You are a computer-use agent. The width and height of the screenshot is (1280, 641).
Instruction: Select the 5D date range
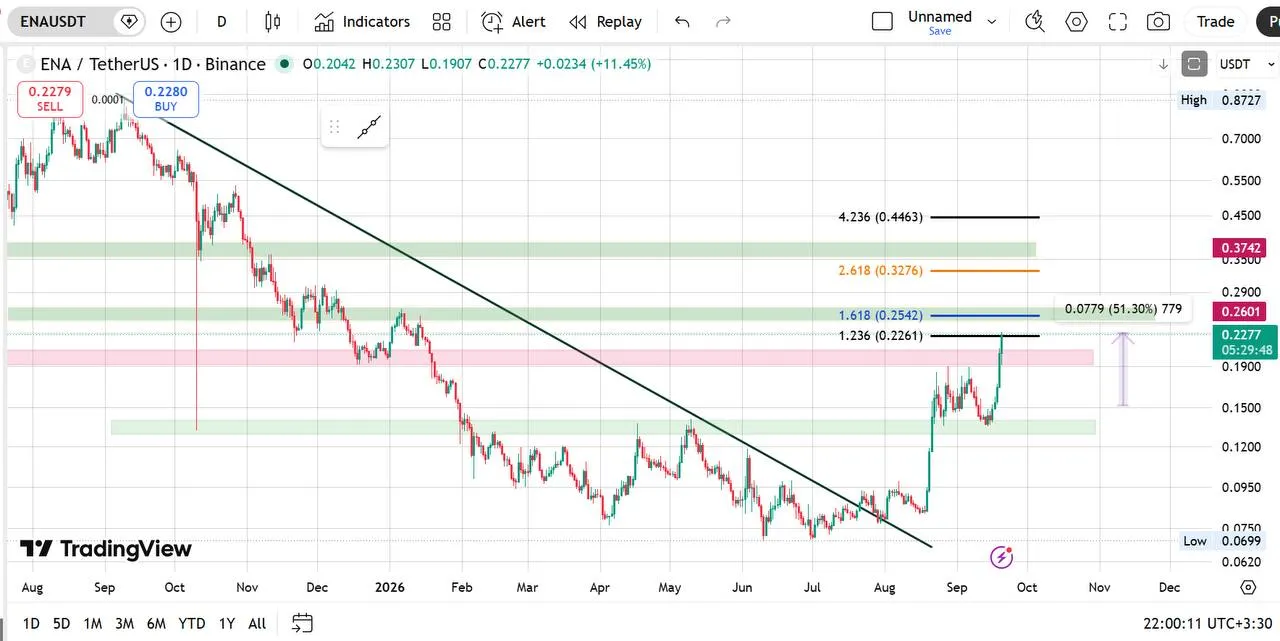click(61, 623)
